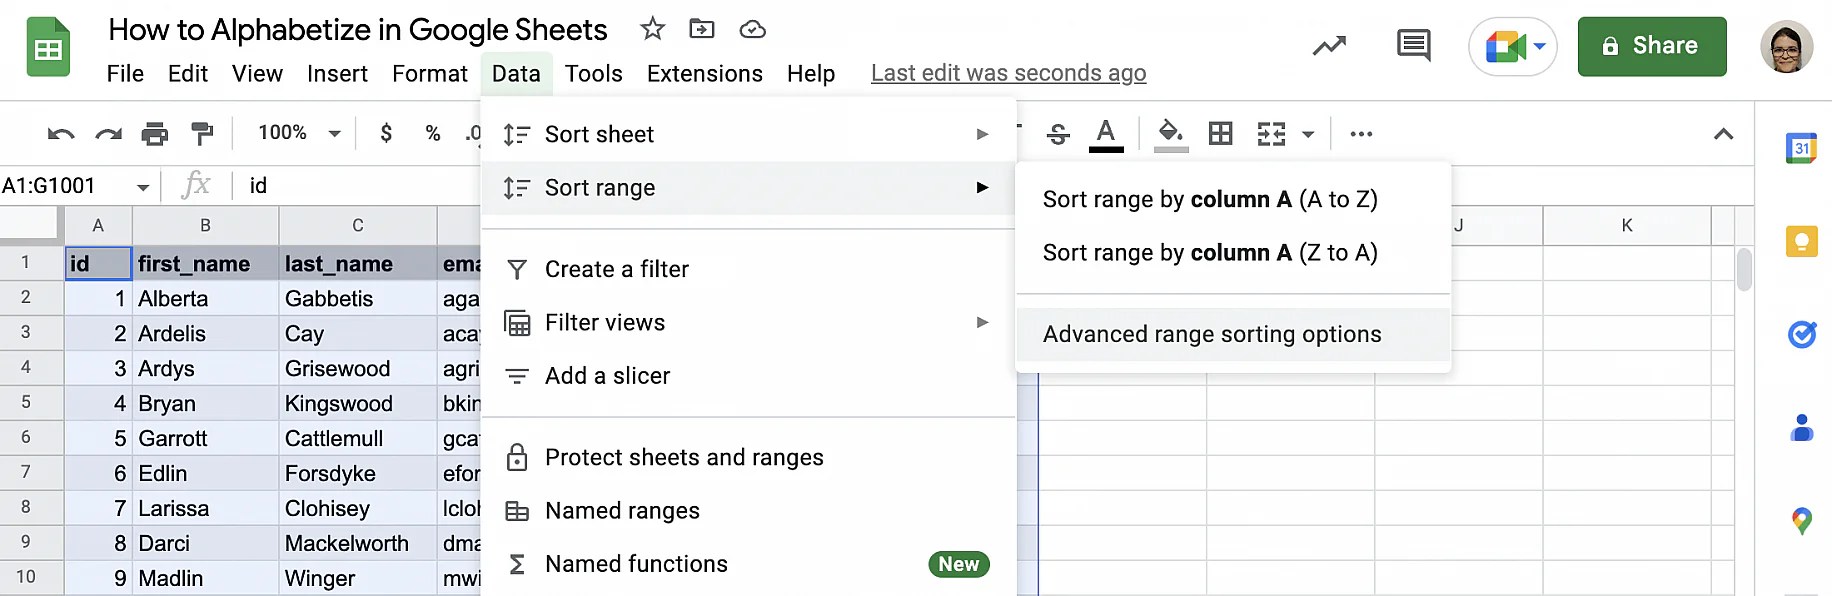Image resolution: width=1832 pixels, height=596 pixels.
Task: Click the document title text
Action: [x=358, y=30]
